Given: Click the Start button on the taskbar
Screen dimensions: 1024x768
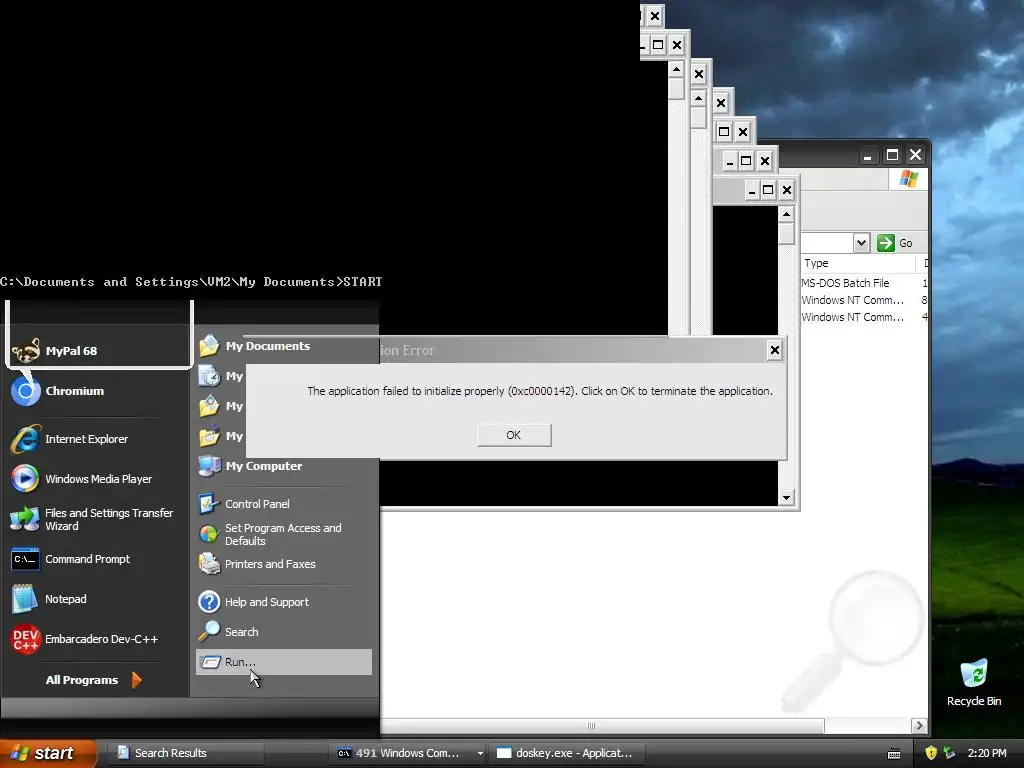Looking at the screenshot, I should pyautogui.click(x=47, y=753).
